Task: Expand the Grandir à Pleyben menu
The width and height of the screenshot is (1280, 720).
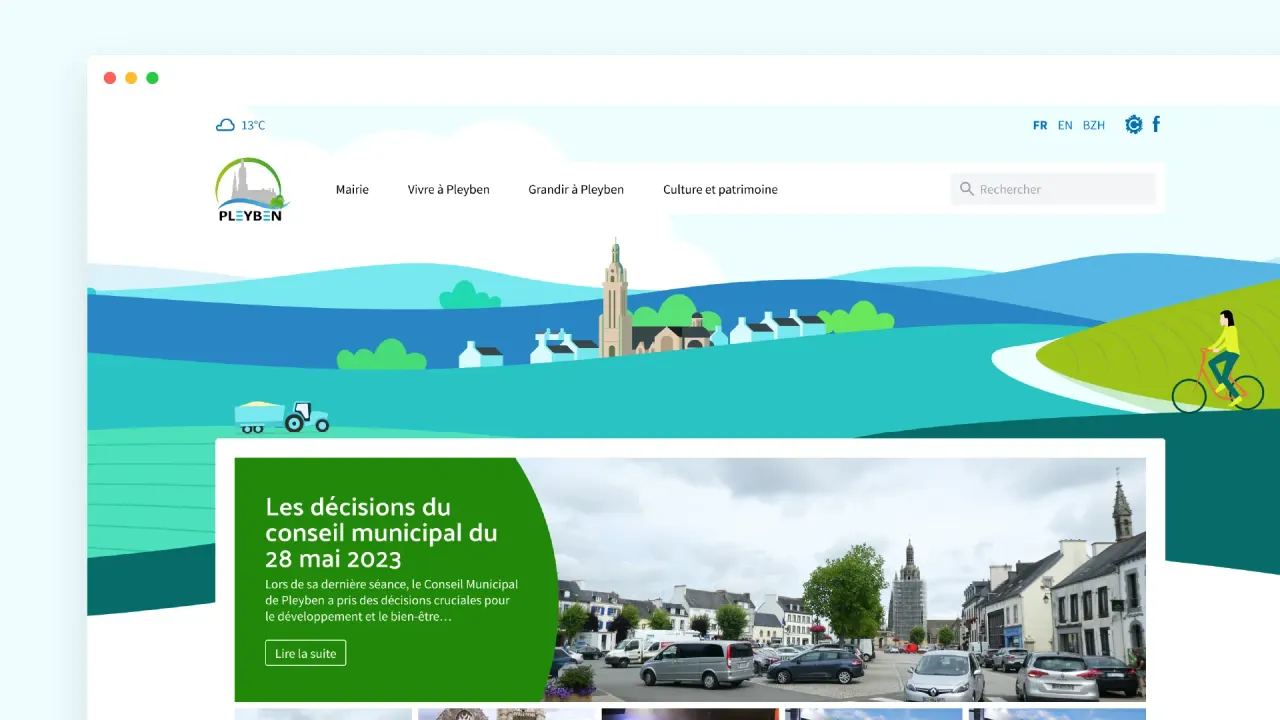Action: [x=576, y=189]
